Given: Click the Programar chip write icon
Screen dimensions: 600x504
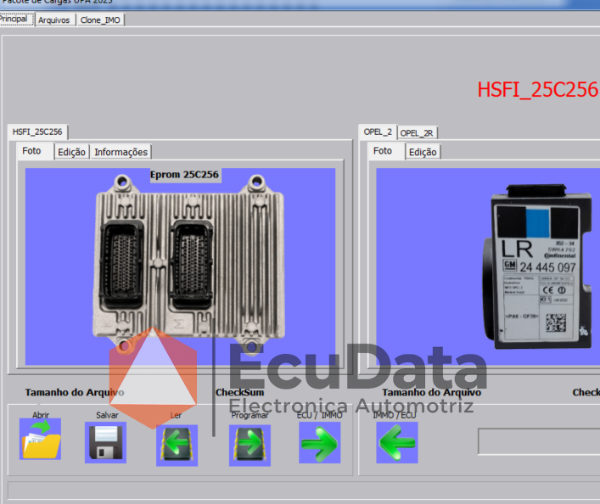Looking at the screenshot, I should pyautogui.click(x=250, y=445).
